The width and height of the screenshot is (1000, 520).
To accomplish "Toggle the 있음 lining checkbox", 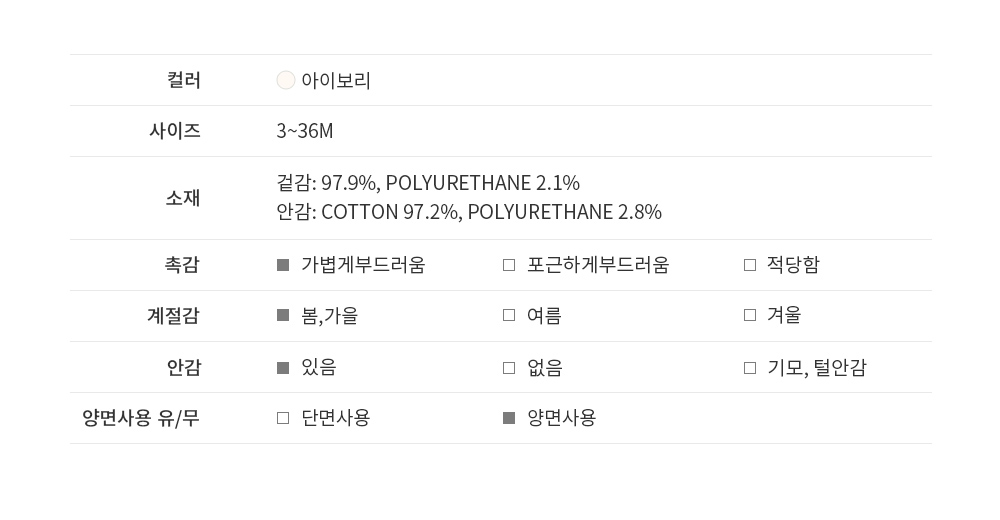I will pyautogui.click(x=283, y=368).
